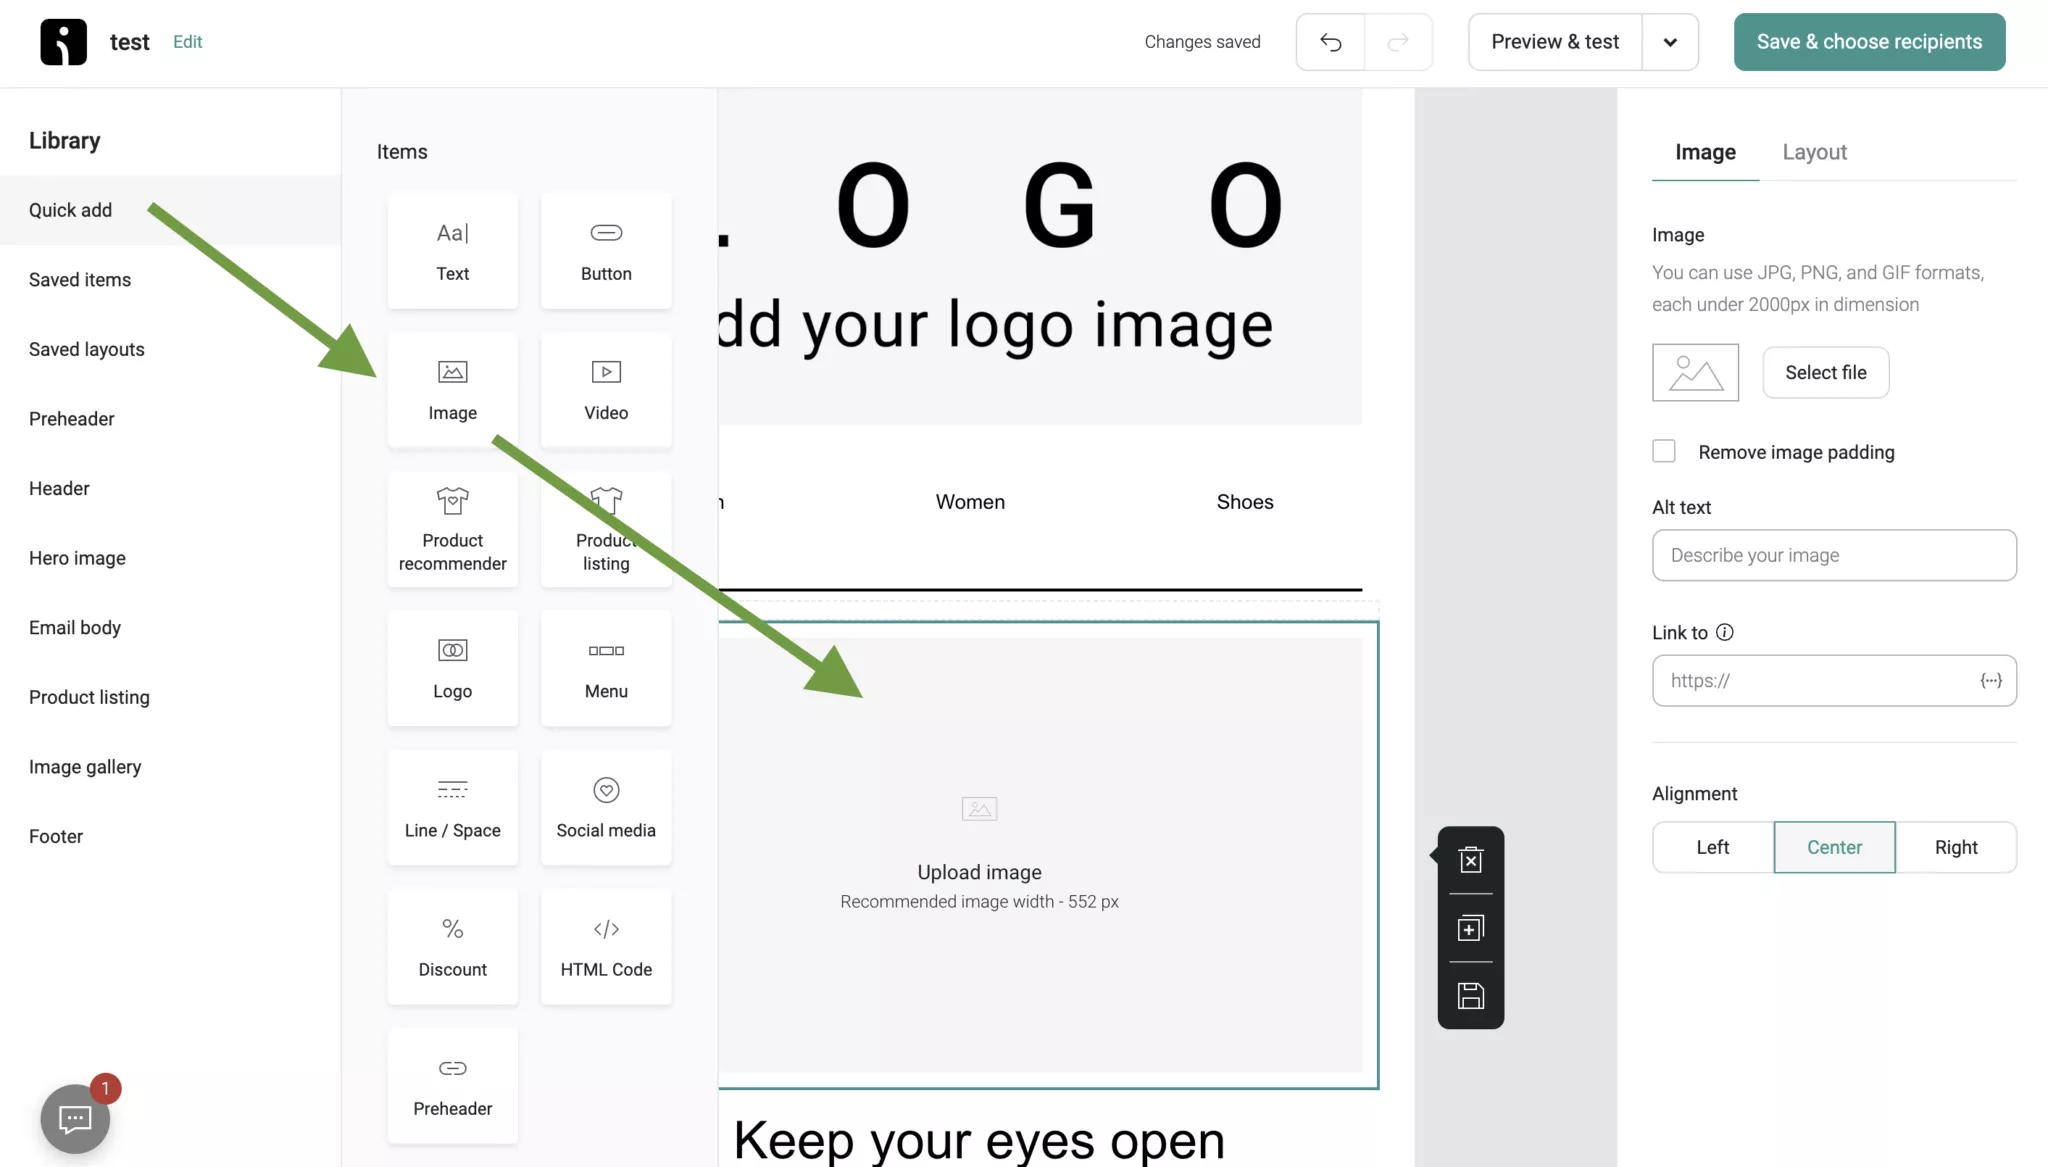2048x1167 pixels.
Task: Open the chat messenger bubble
Action: click(x=73, y=1118)
